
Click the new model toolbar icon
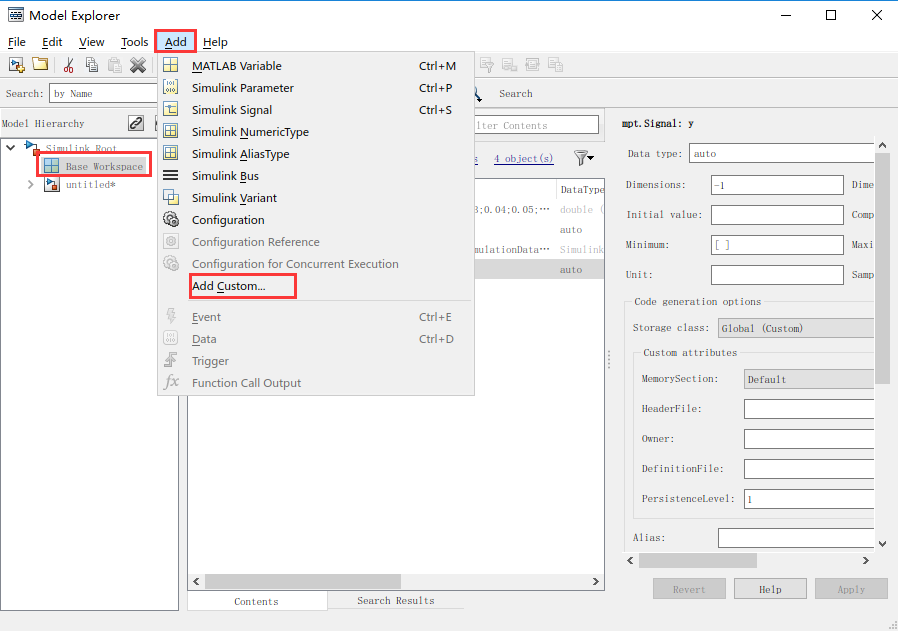tap(17, 65)
